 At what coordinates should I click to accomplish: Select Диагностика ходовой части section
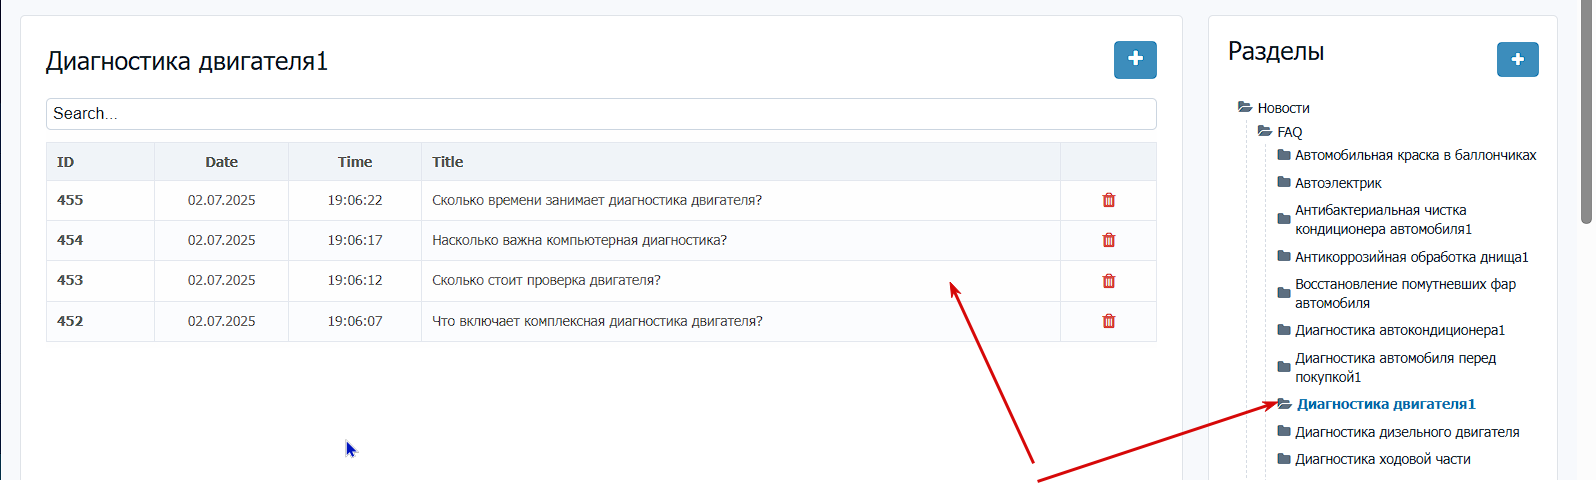1382,459
